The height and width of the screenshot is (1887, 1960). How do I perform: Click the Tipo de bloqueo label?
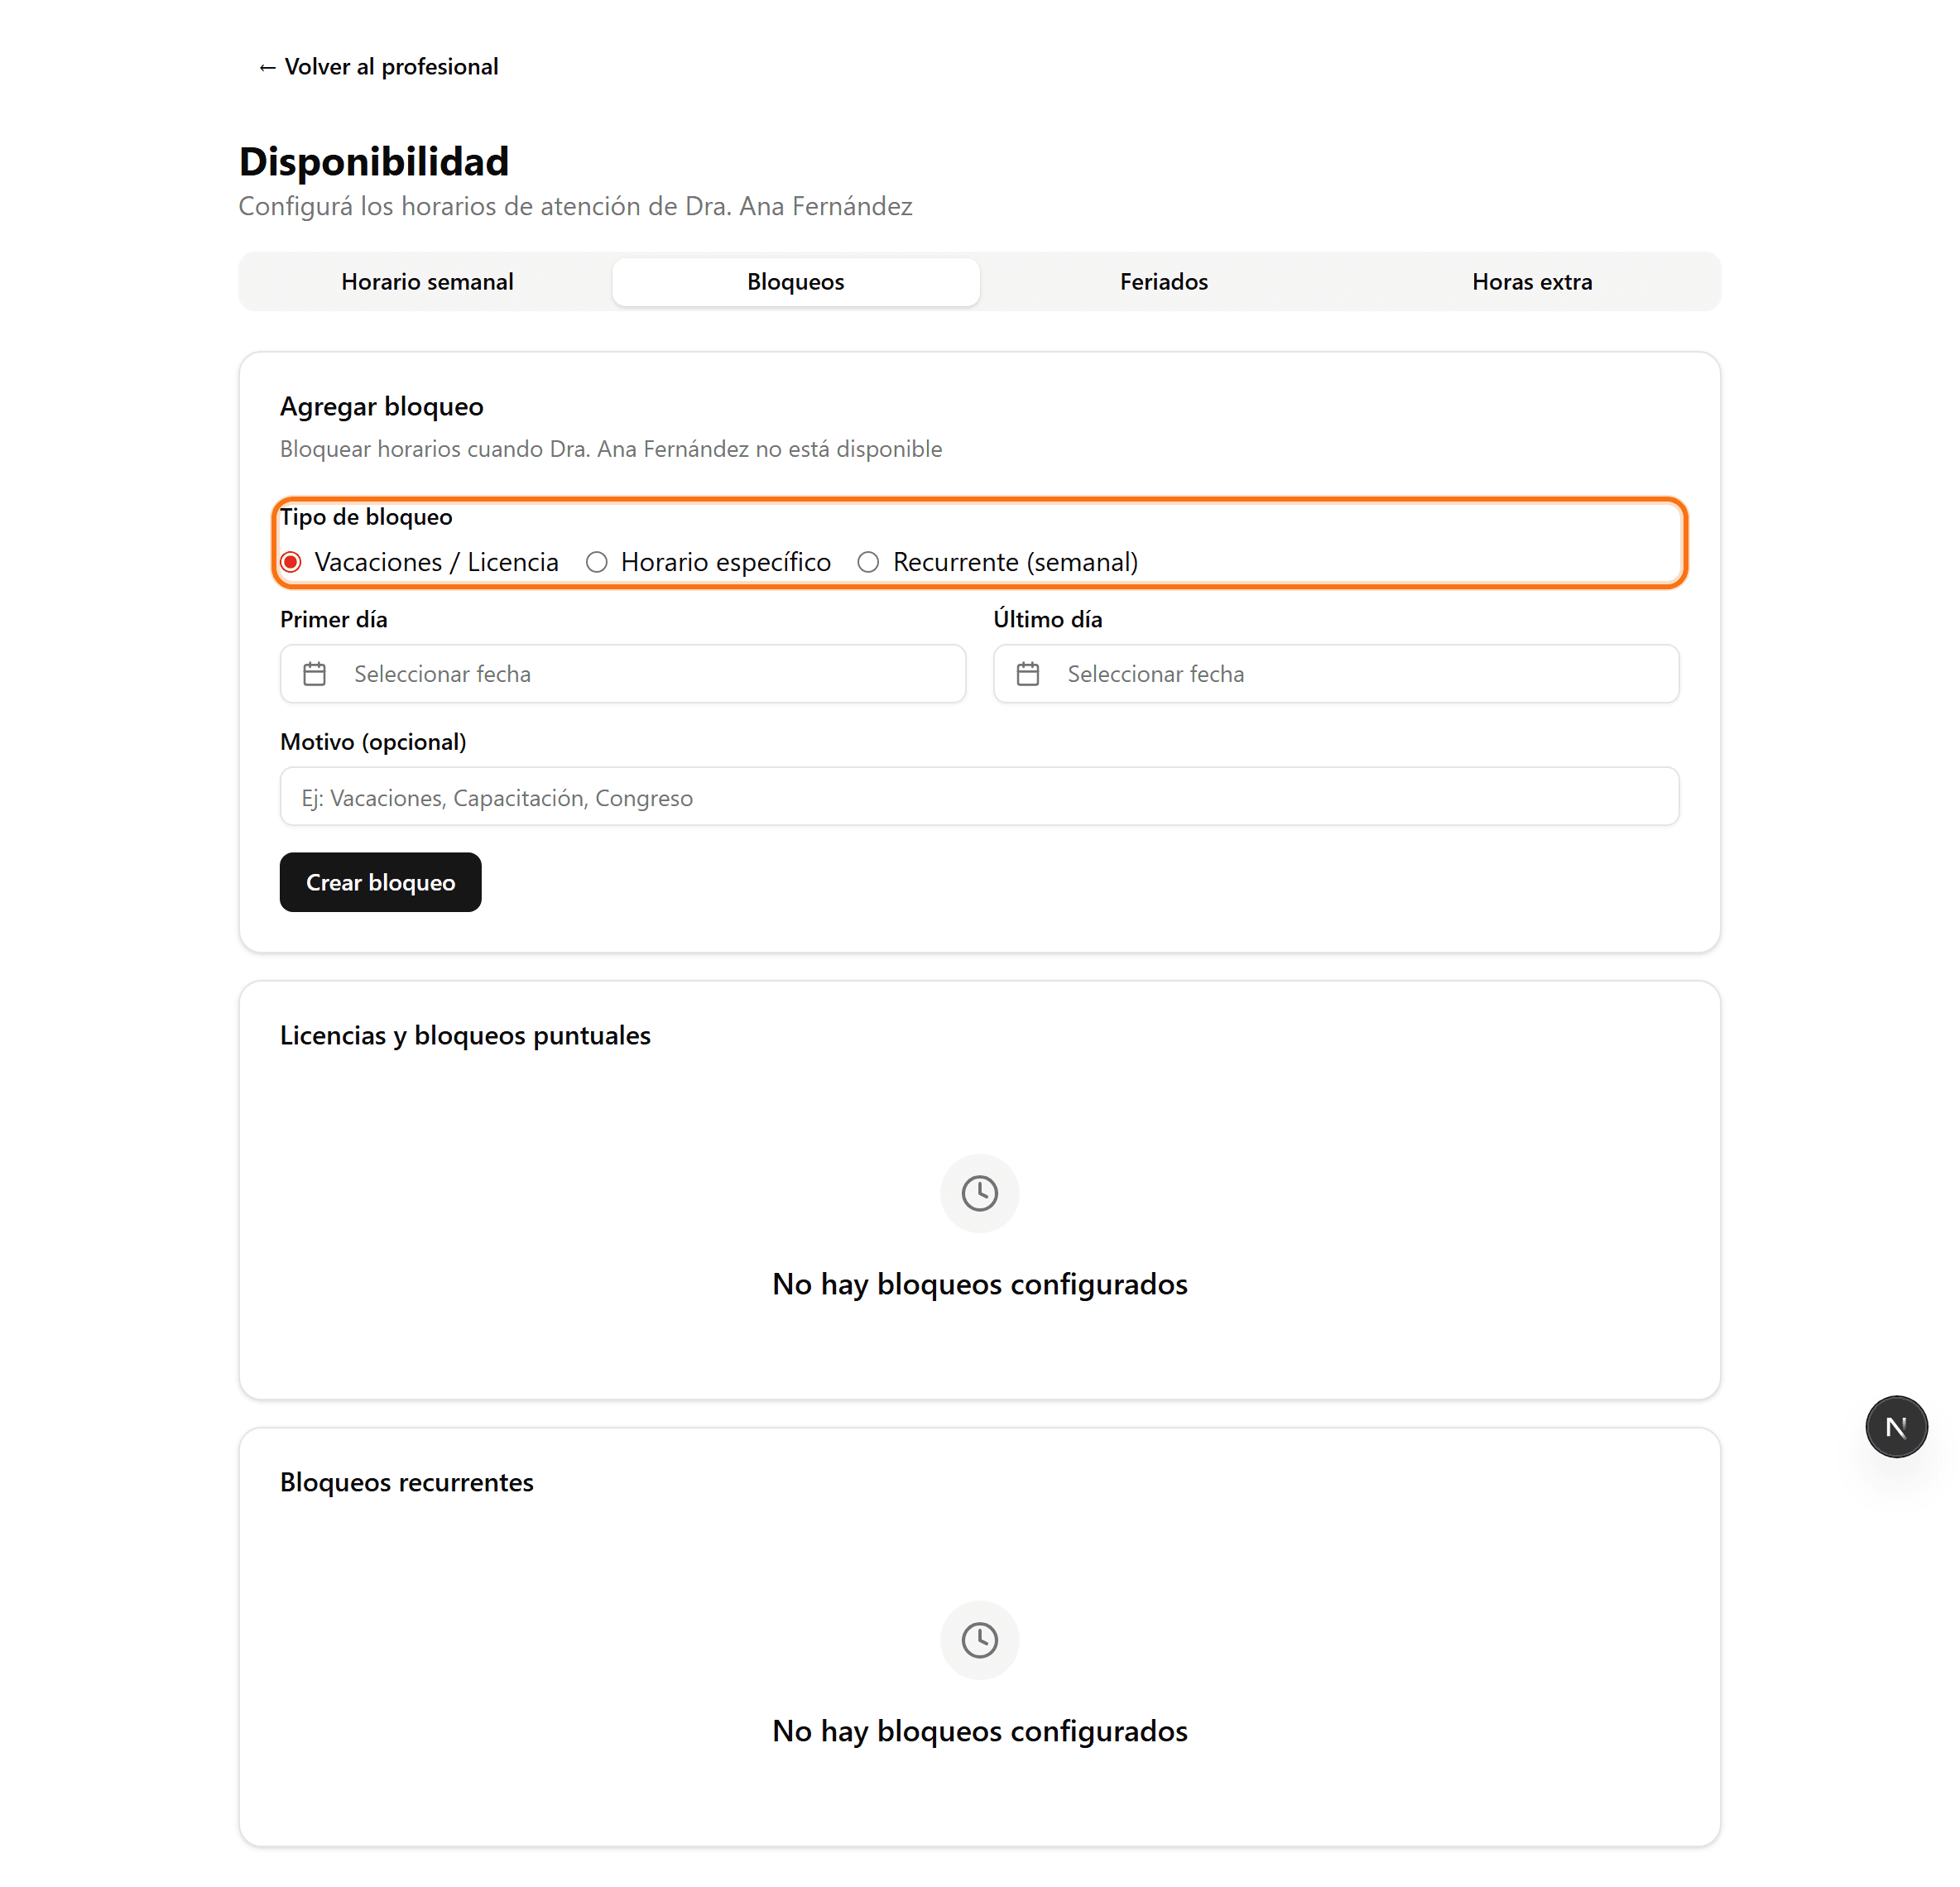[x=366, y=517]
